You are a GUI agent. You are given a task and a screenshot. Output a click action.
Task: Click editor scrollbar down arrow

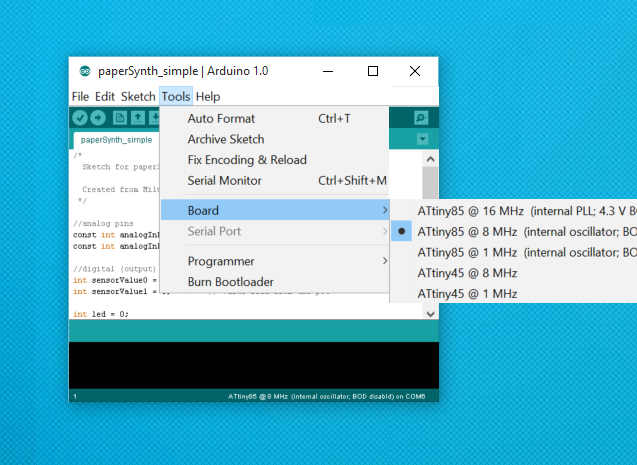click(x=431, y=314)
